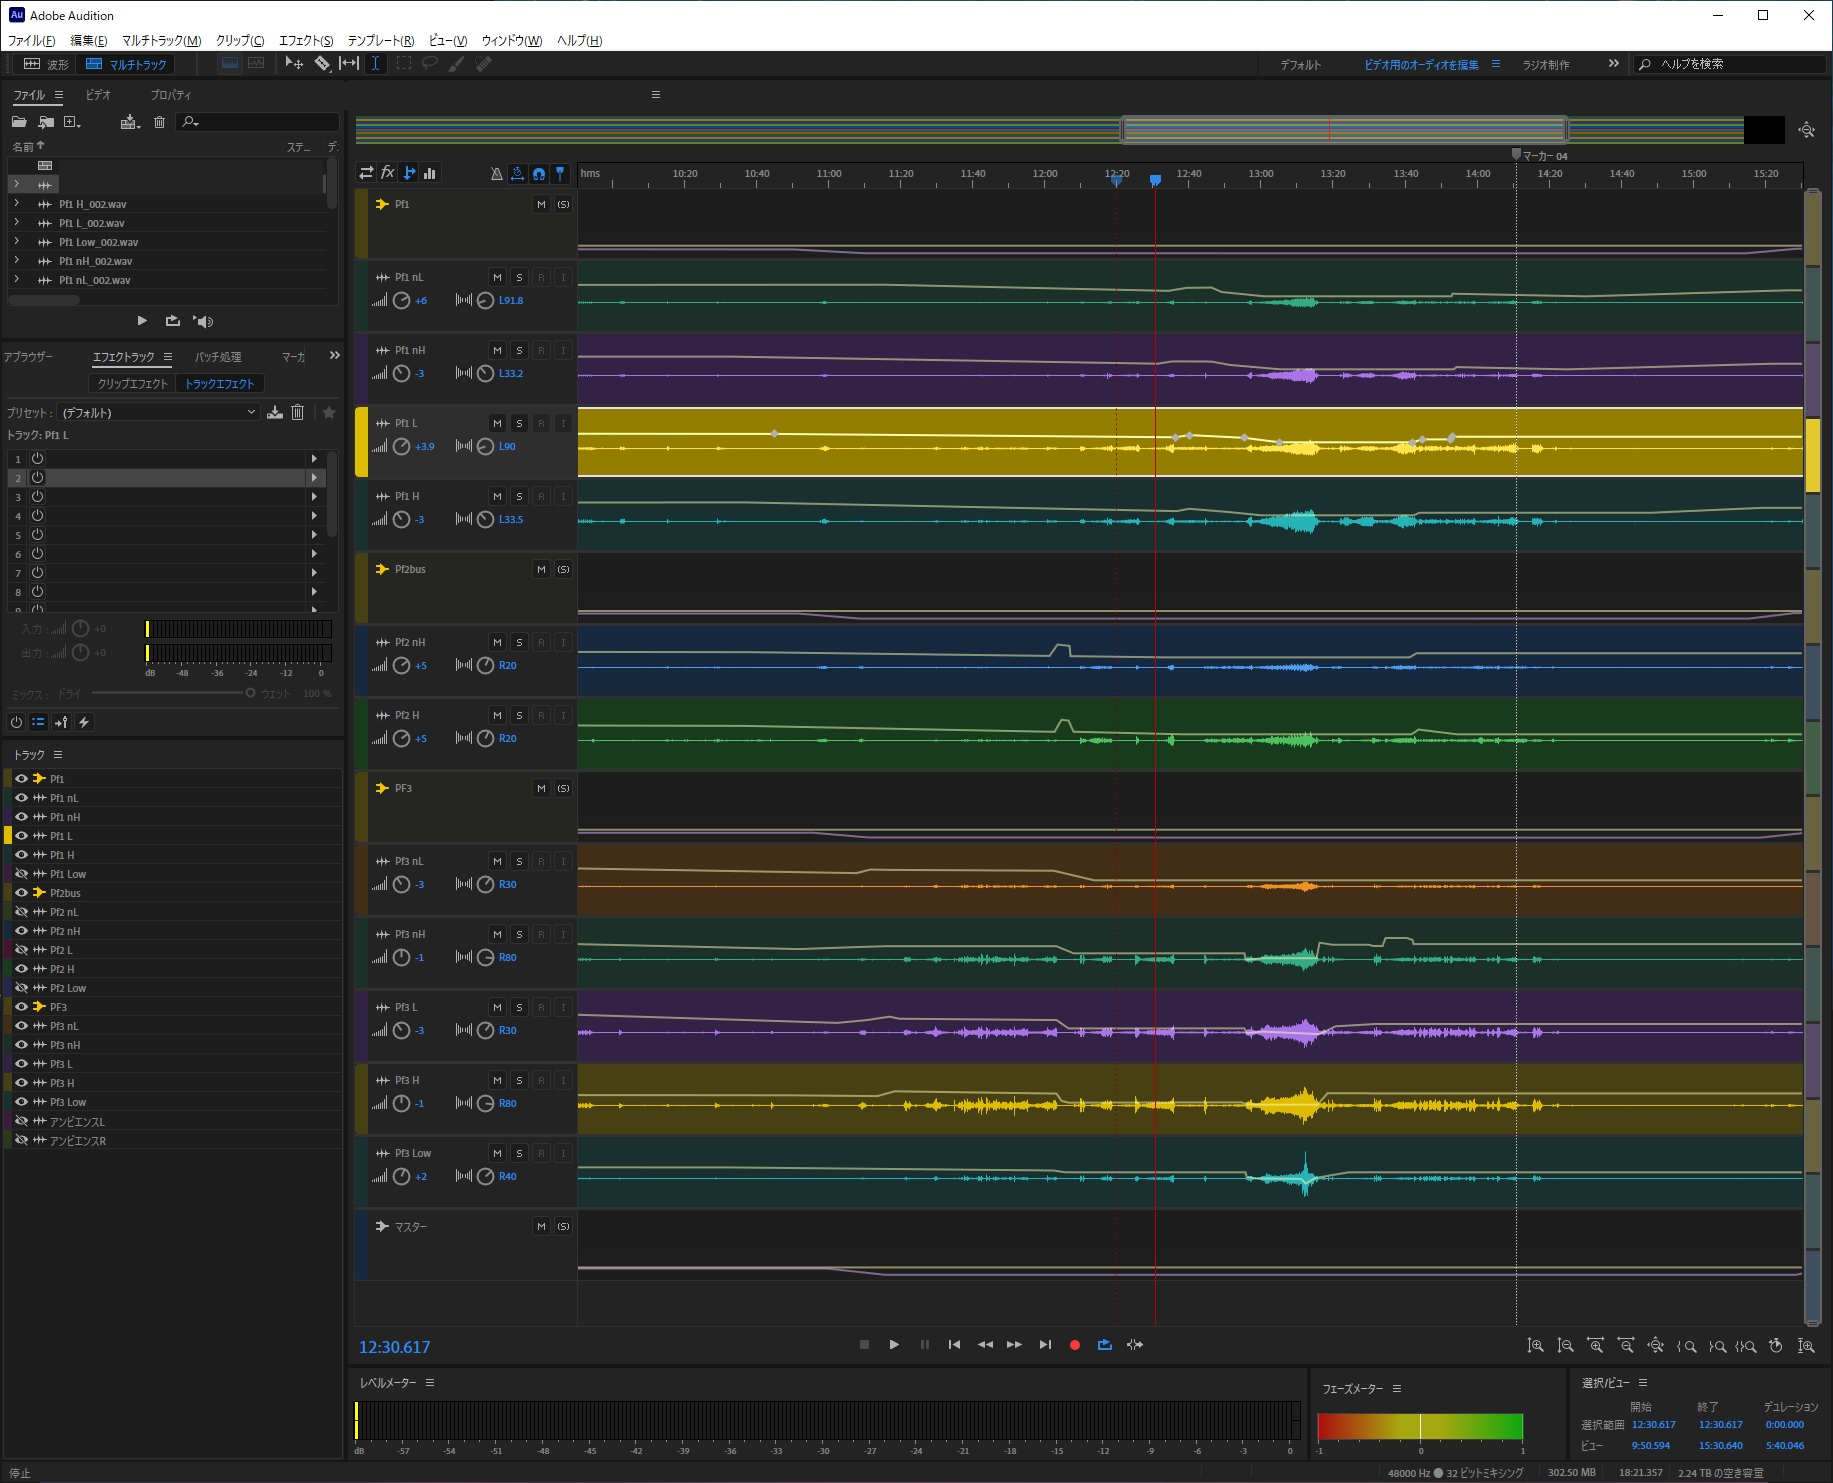Screen dimensions: 1833x1483
Task: Select the Razor tool in the toolbar
Action: click(322, 64)
